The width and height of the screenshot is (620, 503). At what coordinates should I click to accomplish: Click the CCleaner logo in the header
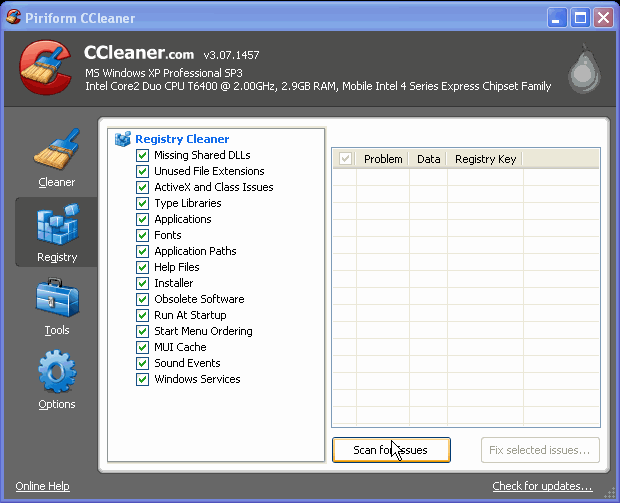pyautogui.click(x=46, y=67)
